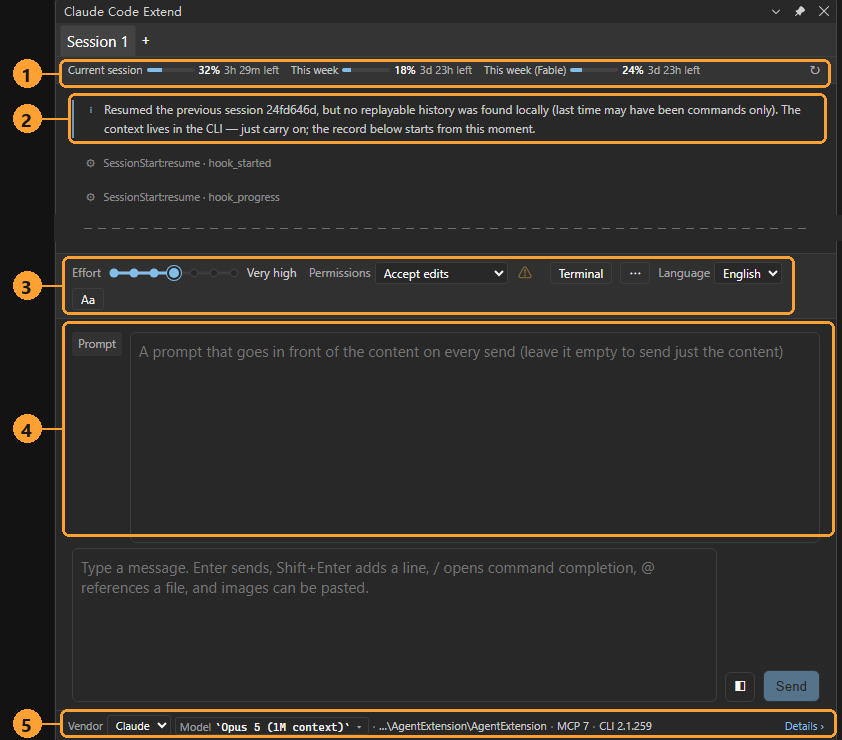Close the Claude Code Extend panel
This screenshot has width=842, height=740.
824,11
